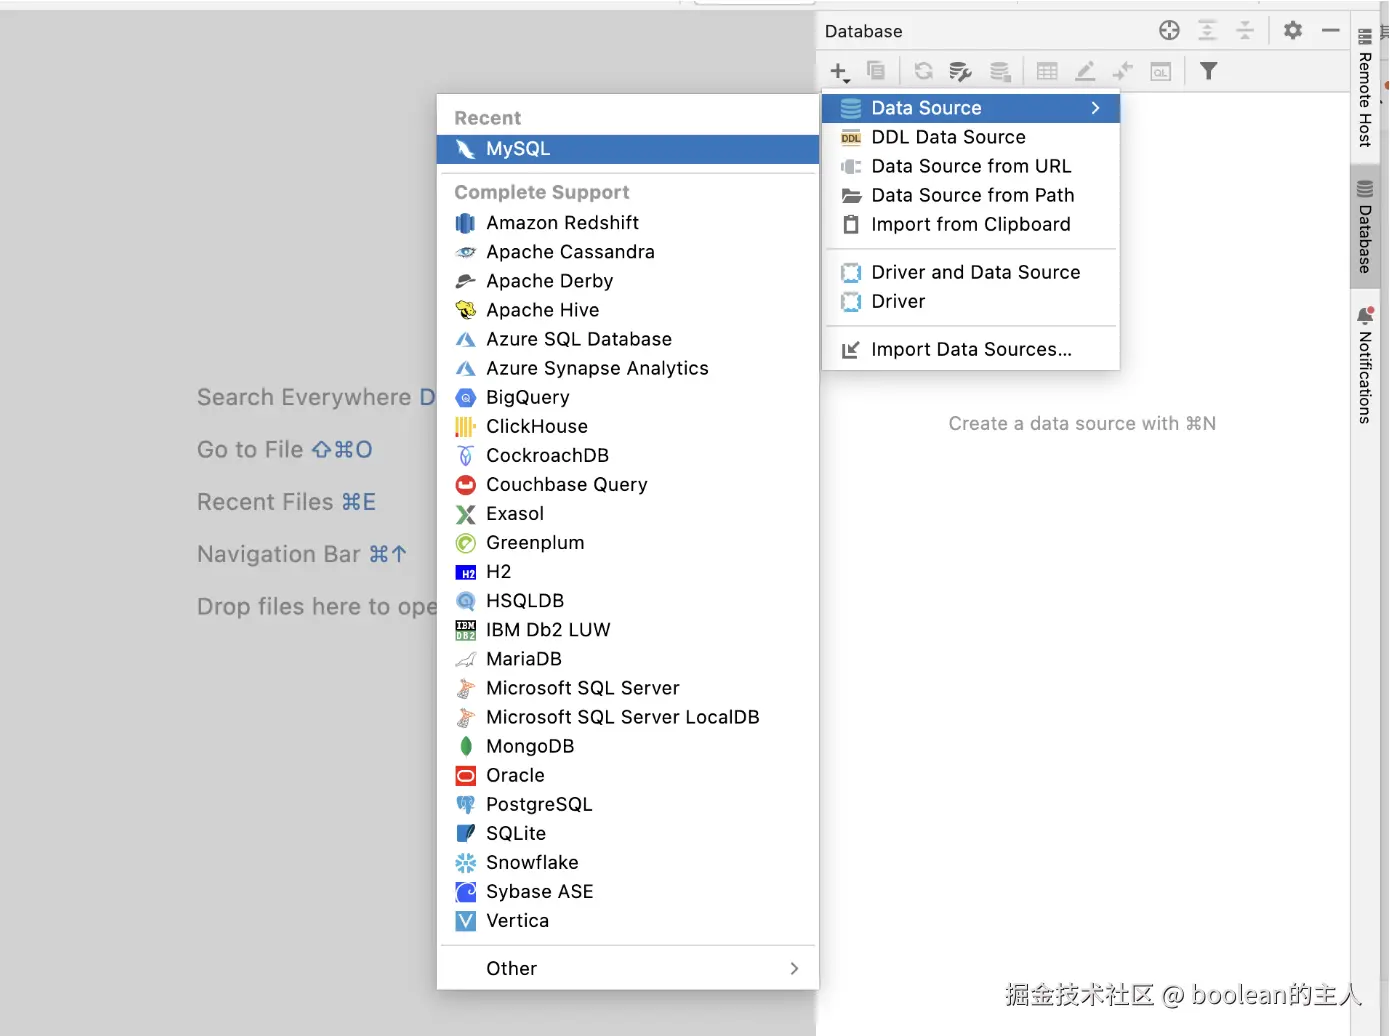The image size is (1390, 1036).
Task: Choose the Driver menu item
Action: (970, 301)
